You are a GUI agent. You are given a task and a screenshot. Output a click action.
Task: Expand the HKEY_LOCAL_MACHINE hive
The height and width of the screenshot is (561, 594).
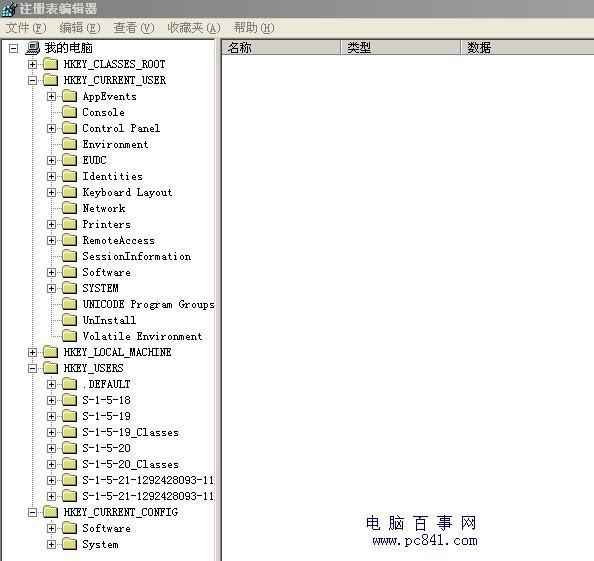coord(33,352)
